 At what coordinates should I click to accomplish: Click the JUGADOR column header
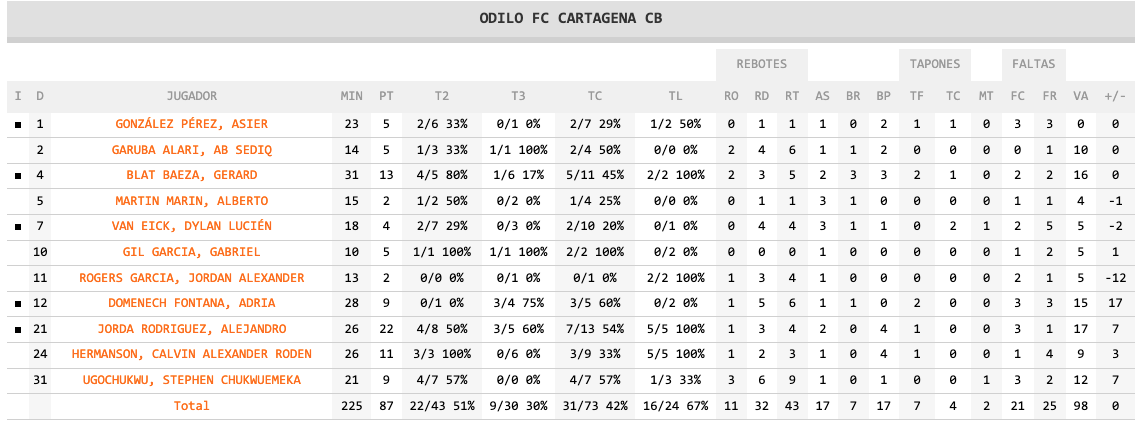point(192,96)
